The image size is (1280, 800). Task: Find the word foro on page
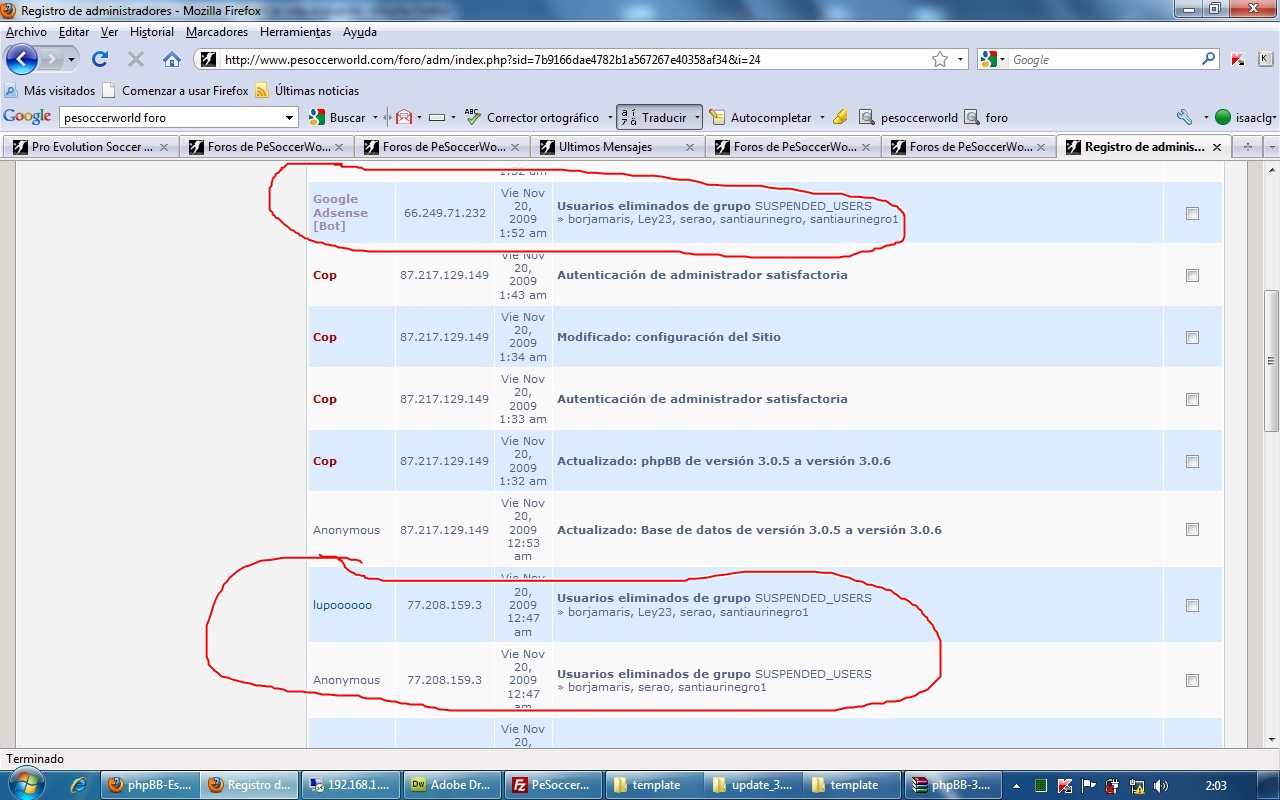pyautogui.click(x=986, y=117)
